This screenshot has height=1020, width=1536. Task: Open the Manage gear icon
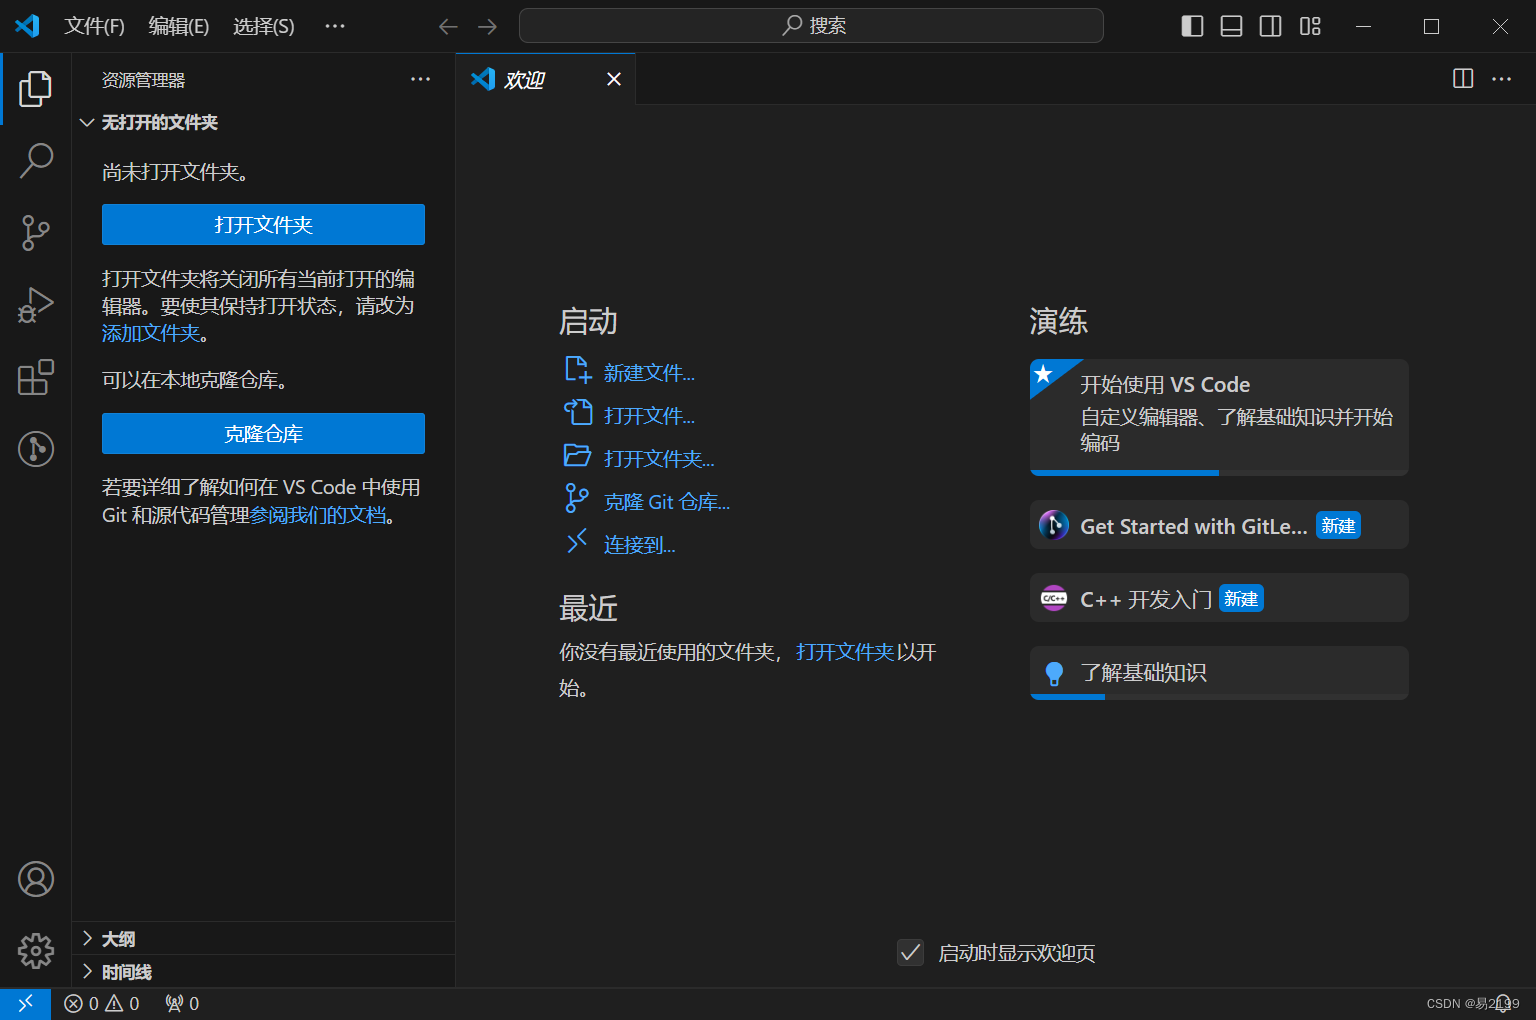coord(36,951)
